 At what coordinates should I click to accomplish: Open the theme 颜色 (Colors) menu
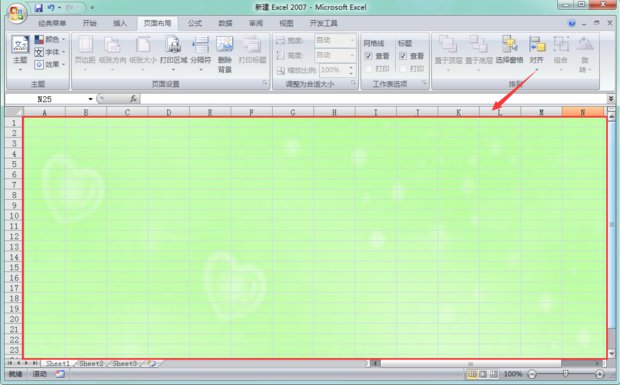50,39
